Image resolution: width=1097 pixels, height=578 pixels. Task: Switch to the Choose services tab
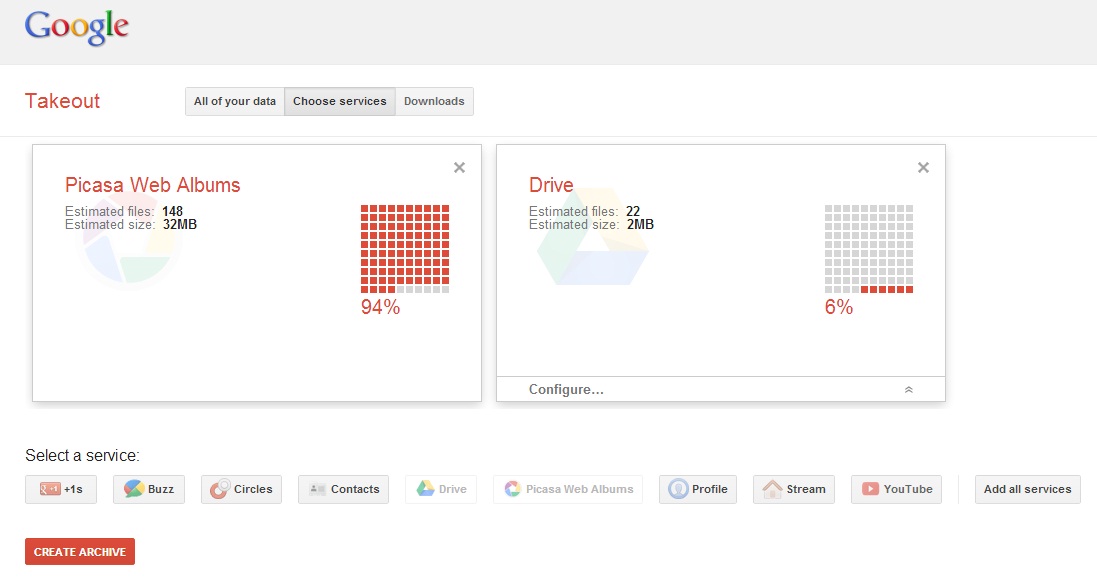pos(339,101)
